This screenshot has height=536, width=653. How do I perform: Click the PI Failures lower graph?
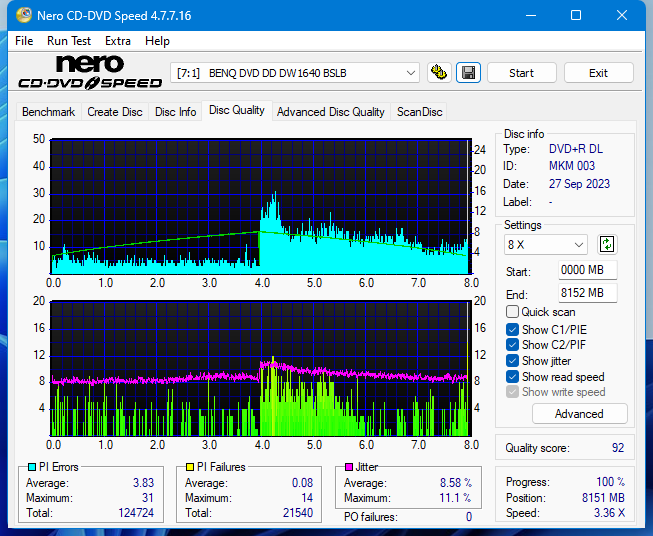pyautogui.click(x=261, y=369)
